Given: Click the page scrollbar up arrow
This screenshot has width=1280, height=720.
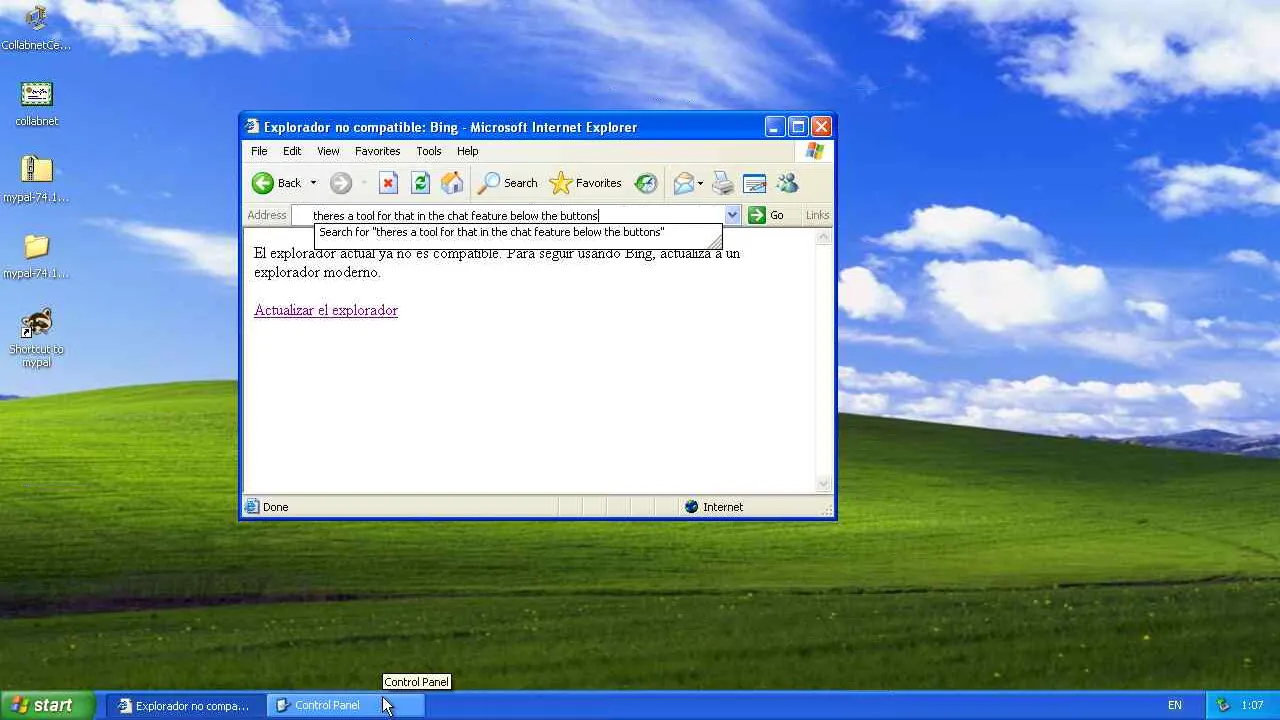Looking at the screenshot, I should (x=824, y=237).
